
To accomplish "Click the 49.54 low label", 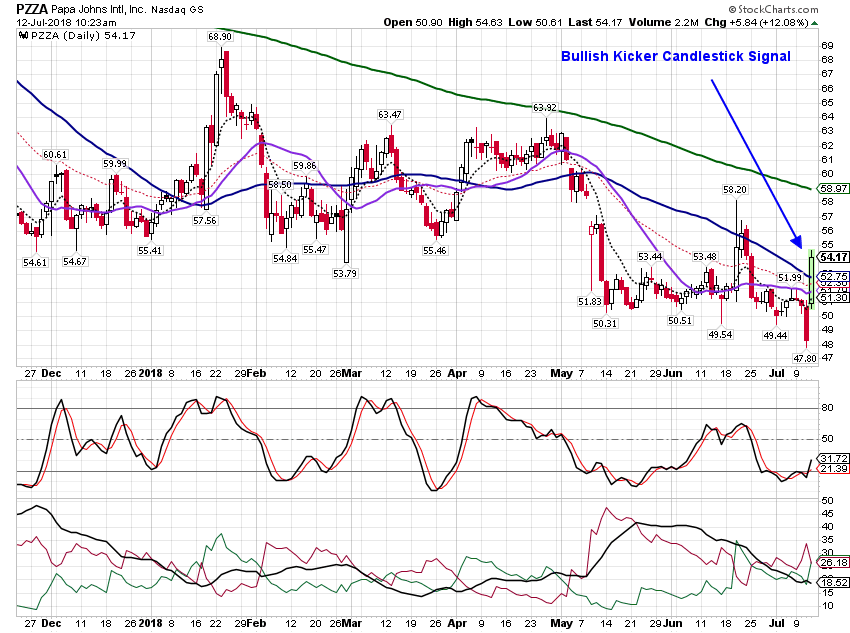I will click(x=720, y=334).
